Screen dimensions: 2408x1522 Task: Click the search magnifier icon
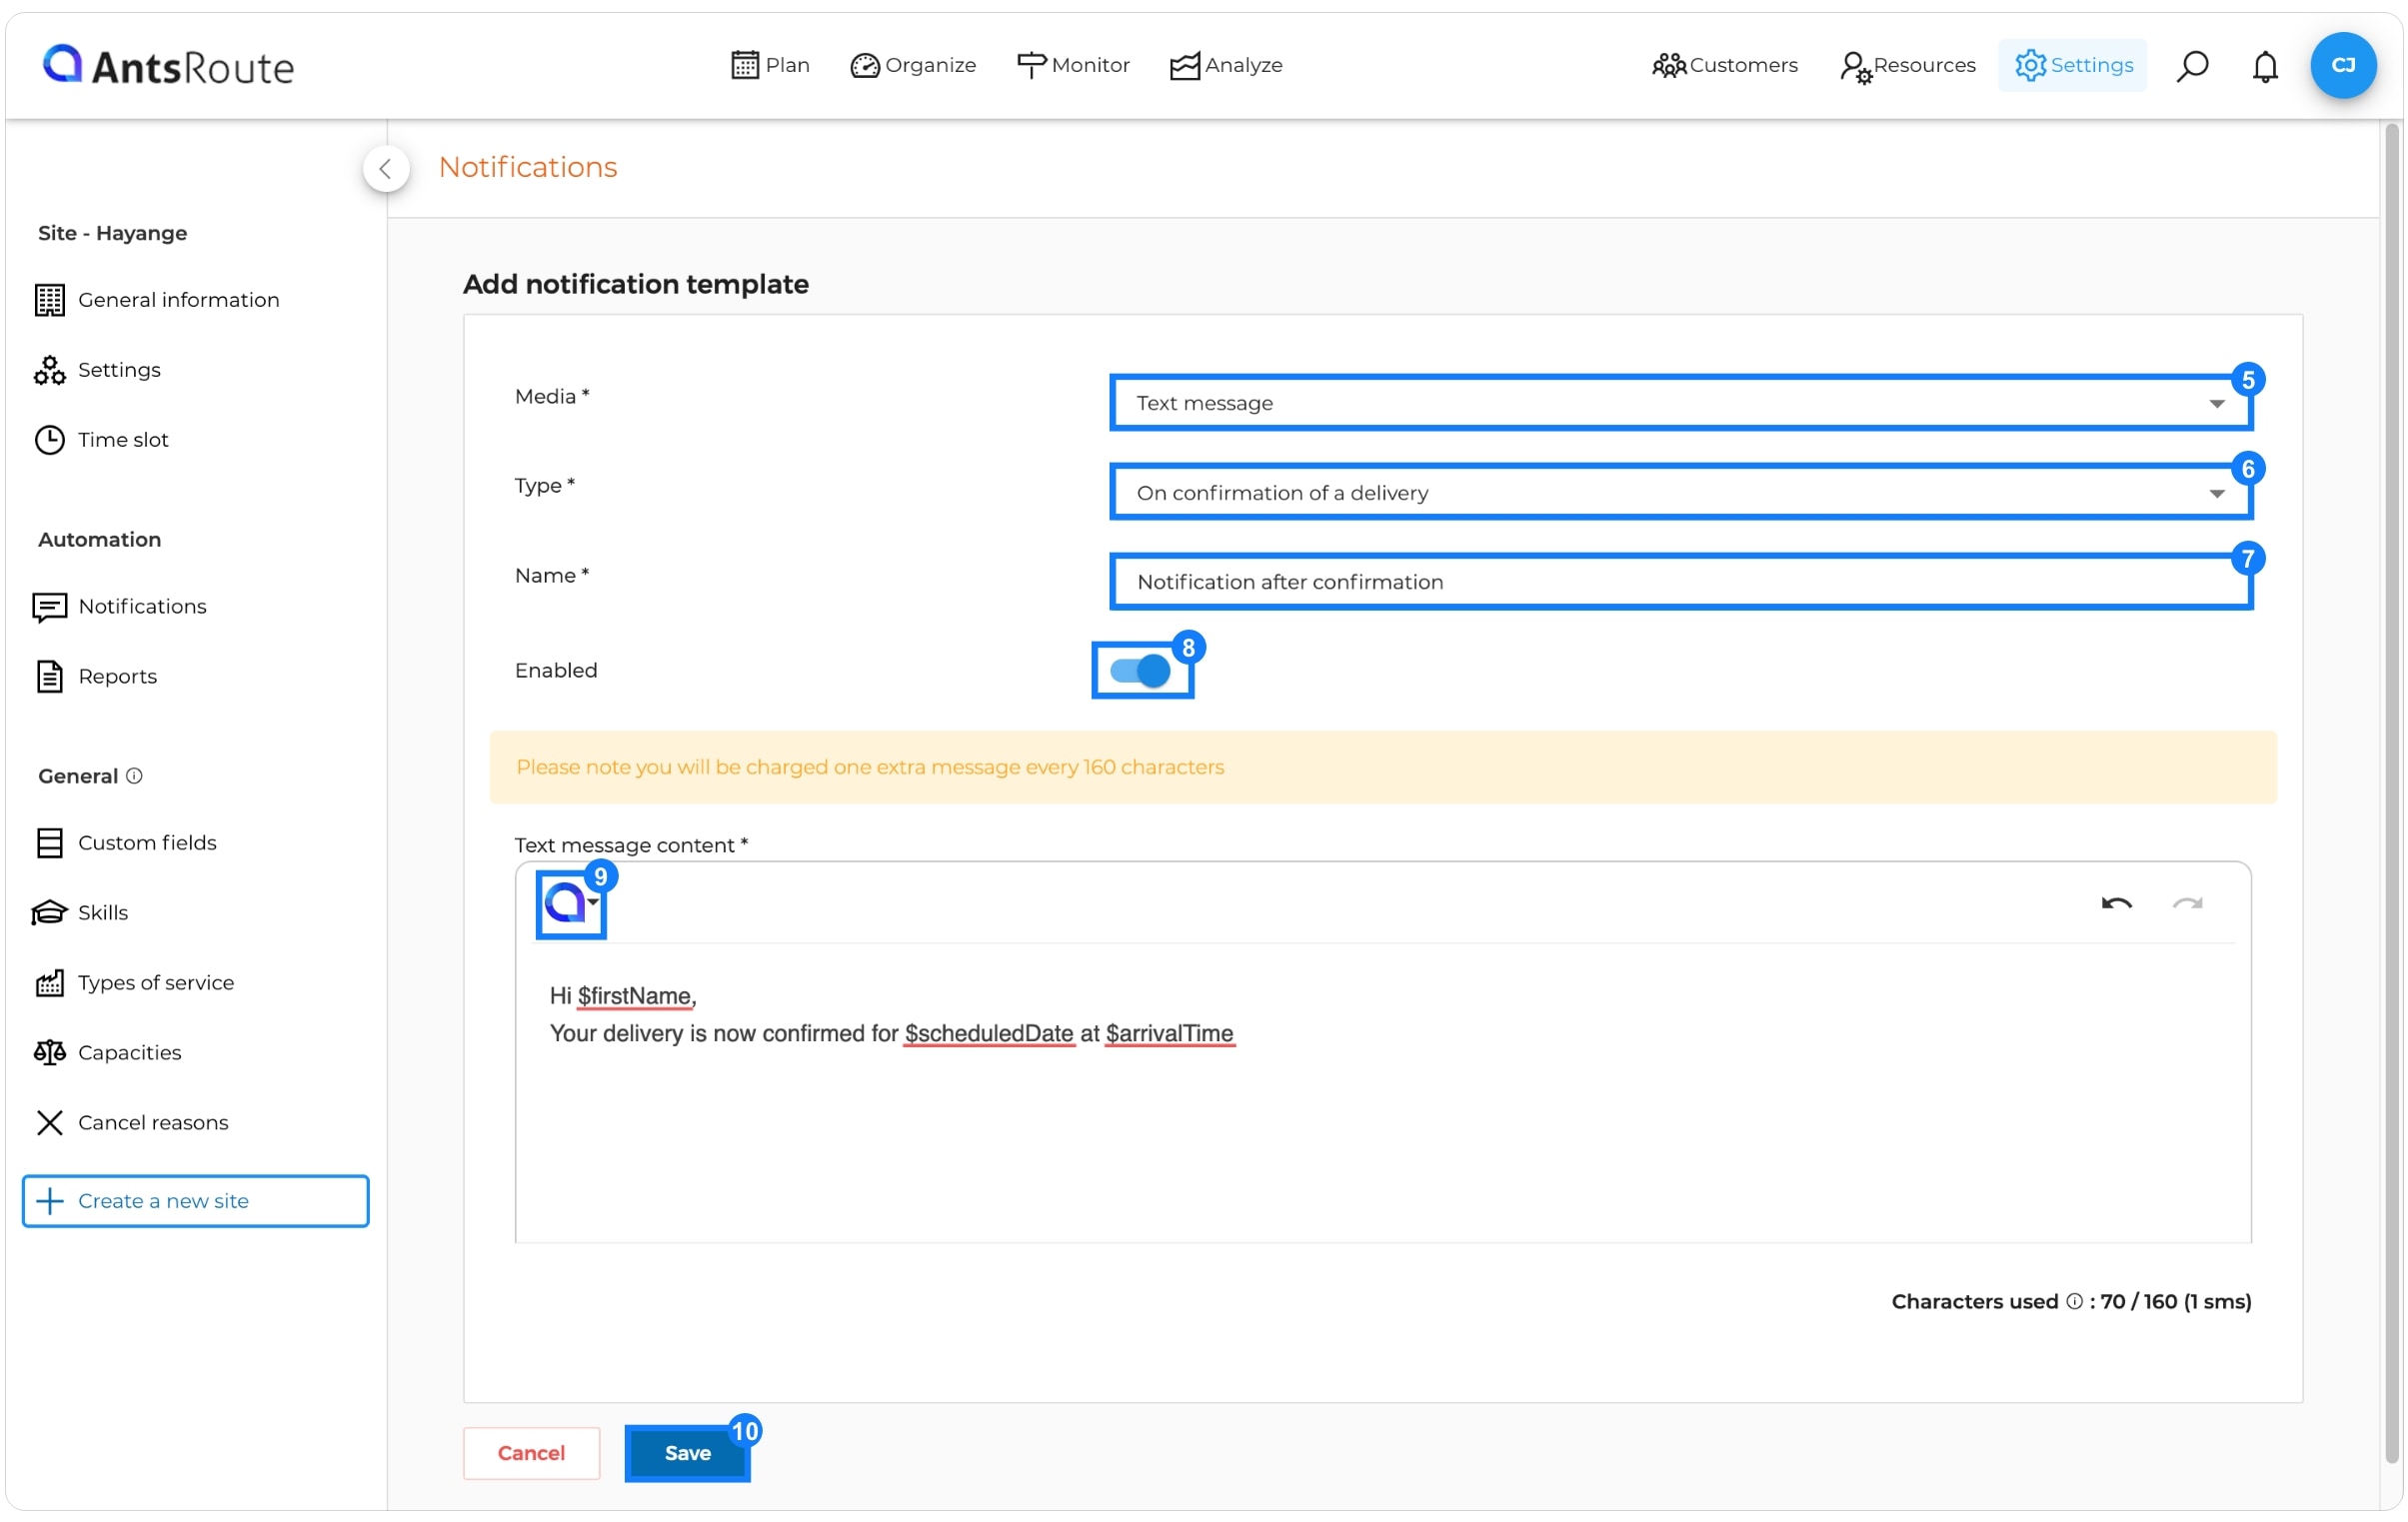pos(2192,65)
